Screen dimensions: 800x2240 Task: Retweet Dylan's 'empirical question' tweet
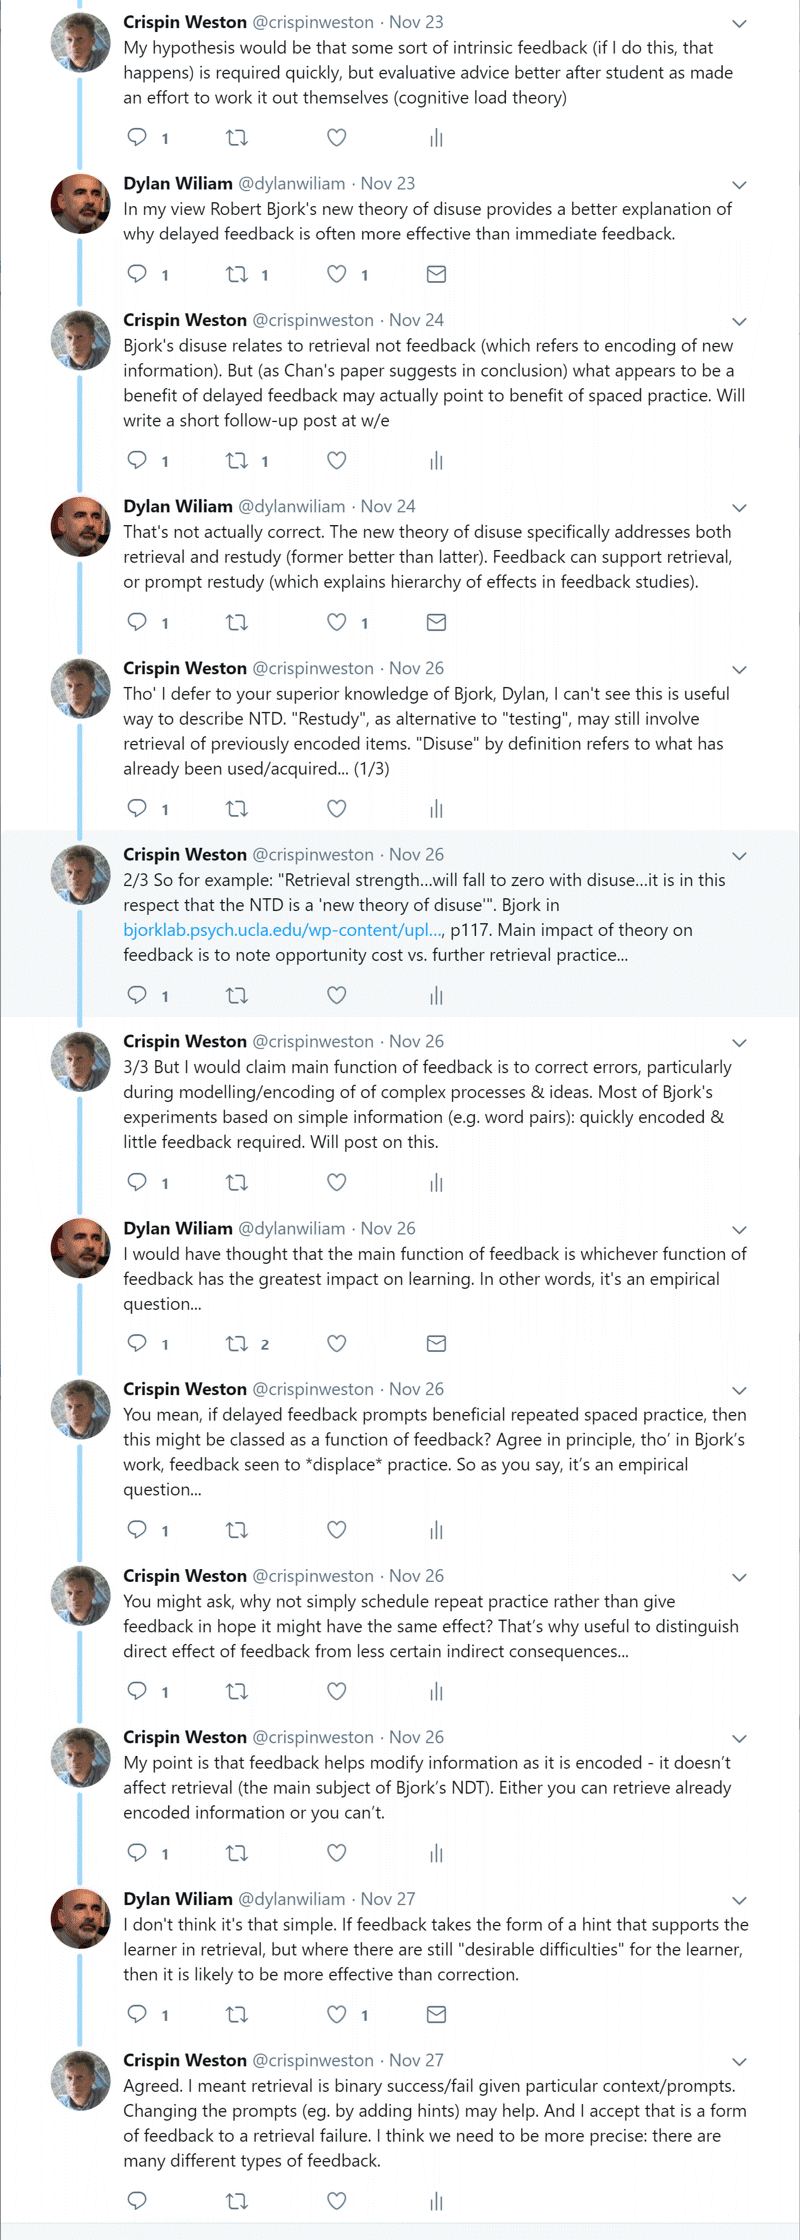(237, 1343)
